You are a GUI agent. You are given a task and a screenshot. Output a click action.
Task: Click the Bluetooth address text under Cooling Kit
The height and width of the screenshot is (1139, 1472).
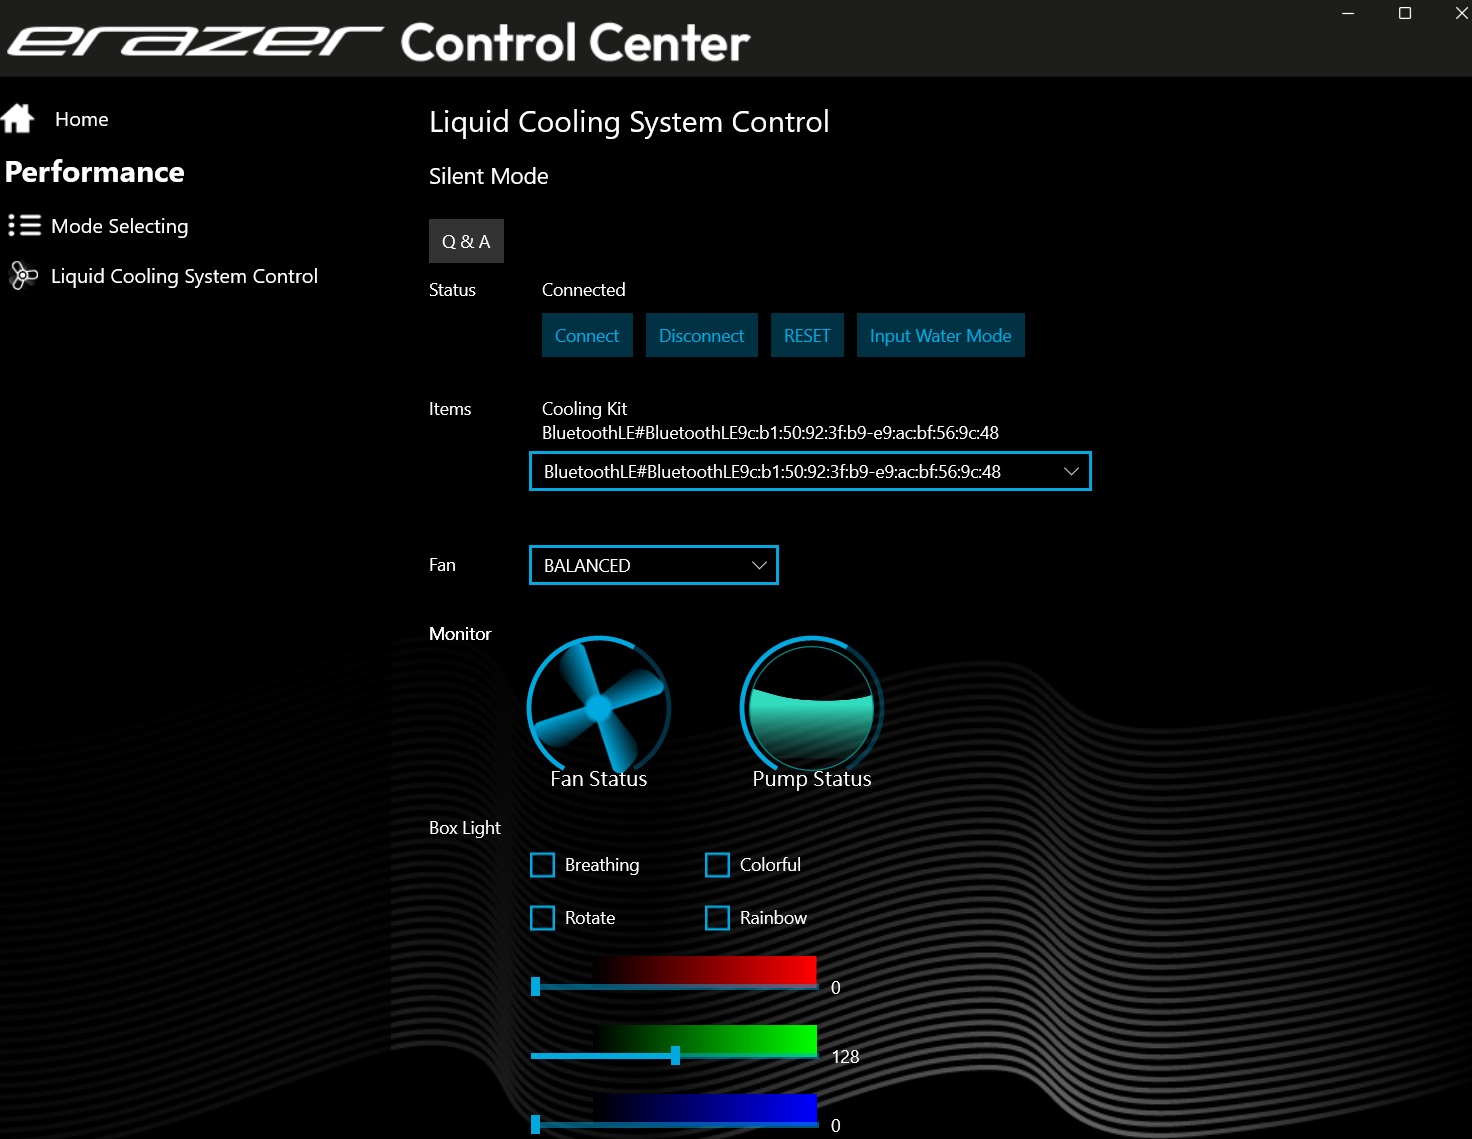pyautogui.click(x=770, y=433)
